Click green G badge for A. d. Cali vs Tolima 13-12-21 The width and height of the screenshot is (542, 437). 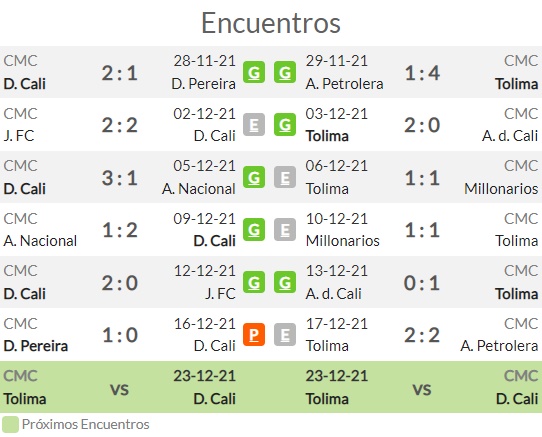[x=285, y=282]
